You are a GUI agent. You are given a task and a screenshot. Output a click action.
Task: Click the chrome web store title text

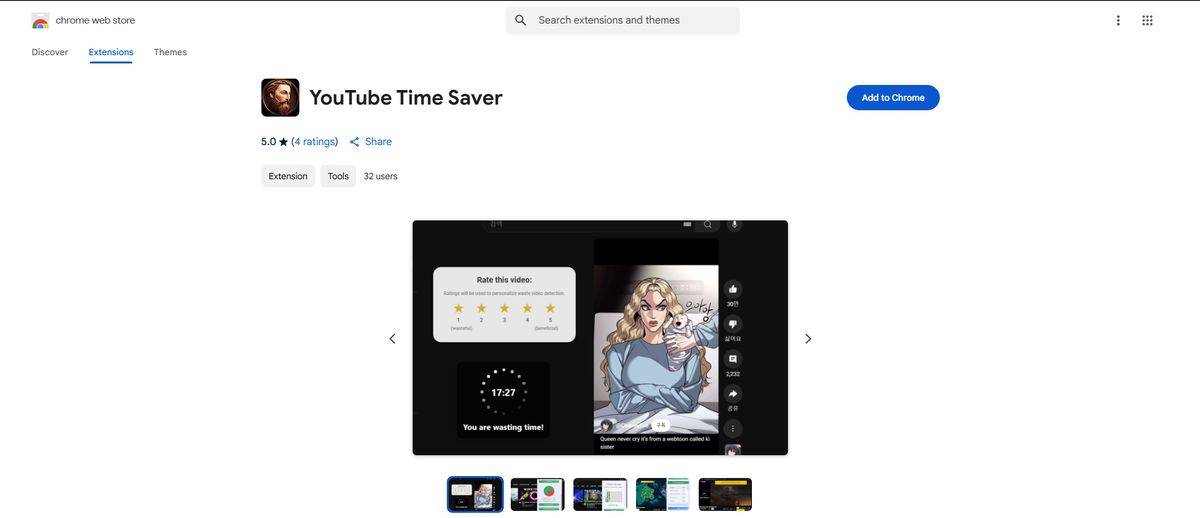(95, 20)
